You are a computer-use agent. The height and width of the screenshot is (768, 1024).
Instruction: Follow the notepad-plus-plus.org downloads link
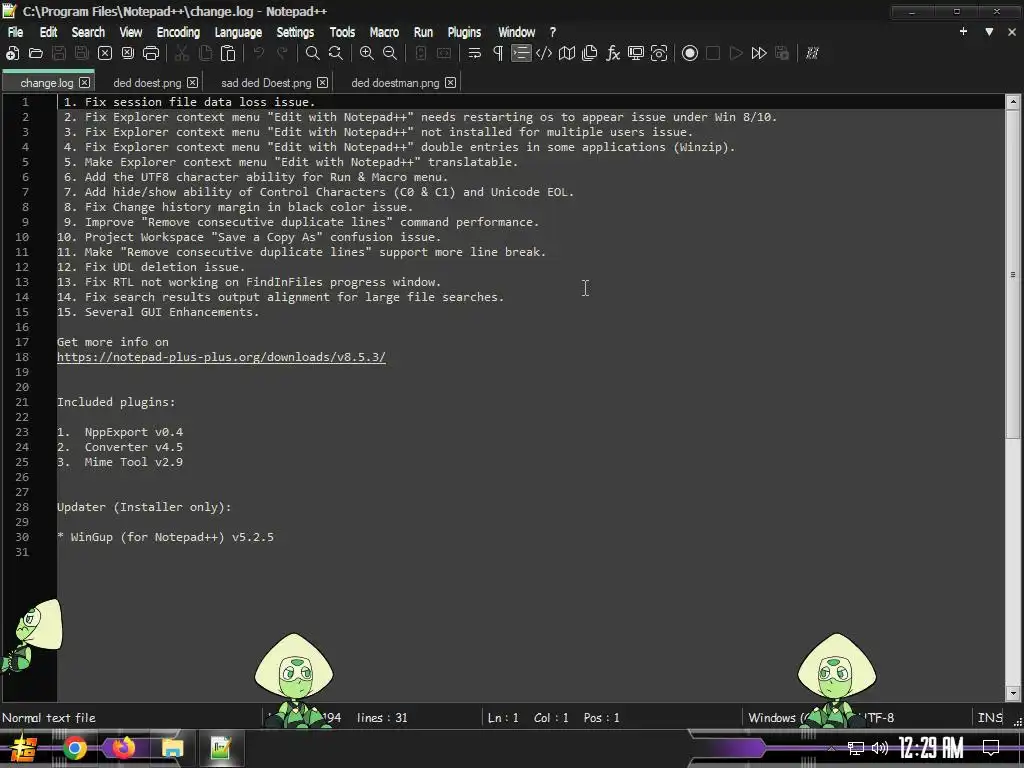point(221,357)
